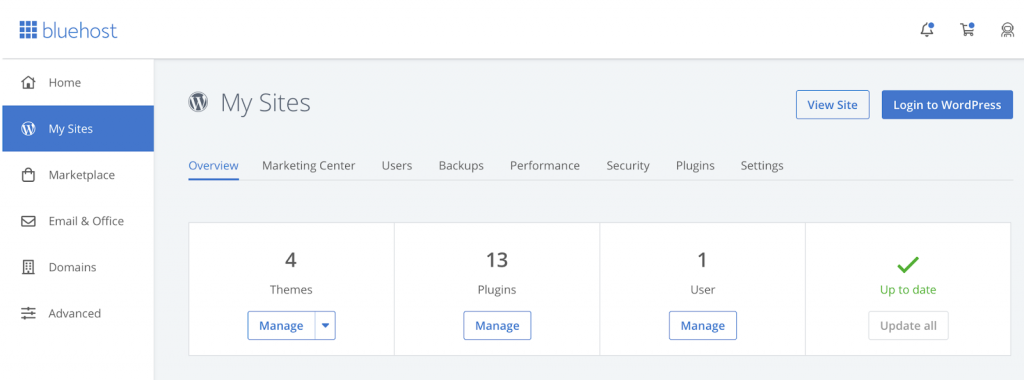Click the Login to WordPress button

pos(947,104)
